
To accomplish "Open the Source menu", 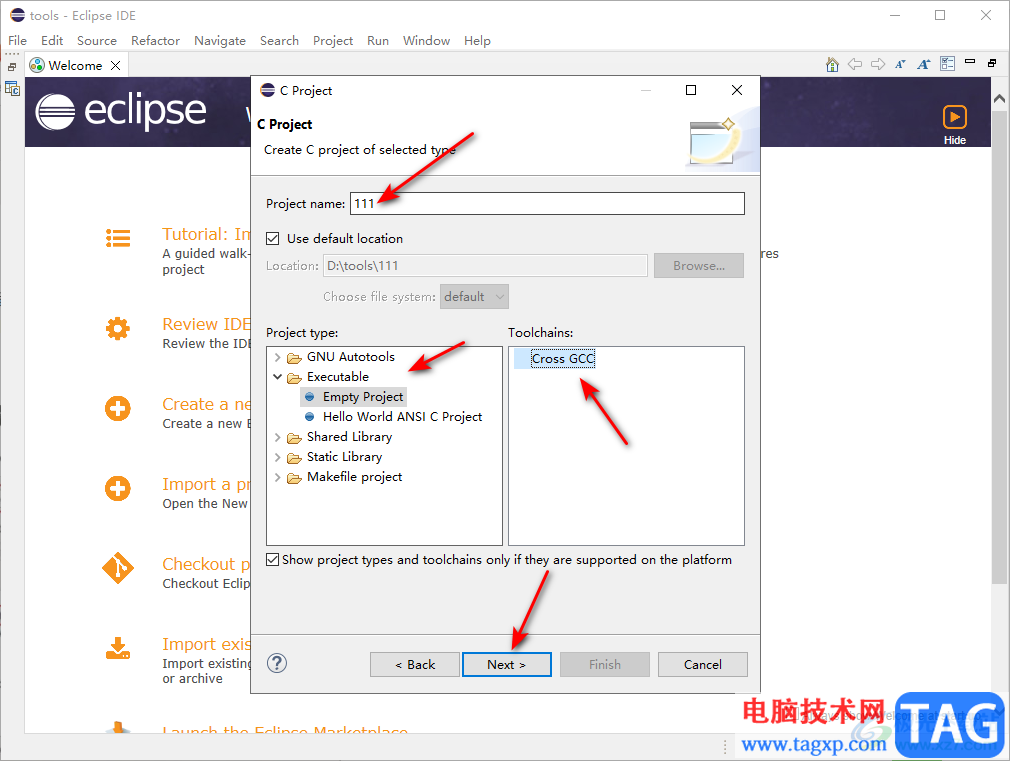I will click(97, 41).
